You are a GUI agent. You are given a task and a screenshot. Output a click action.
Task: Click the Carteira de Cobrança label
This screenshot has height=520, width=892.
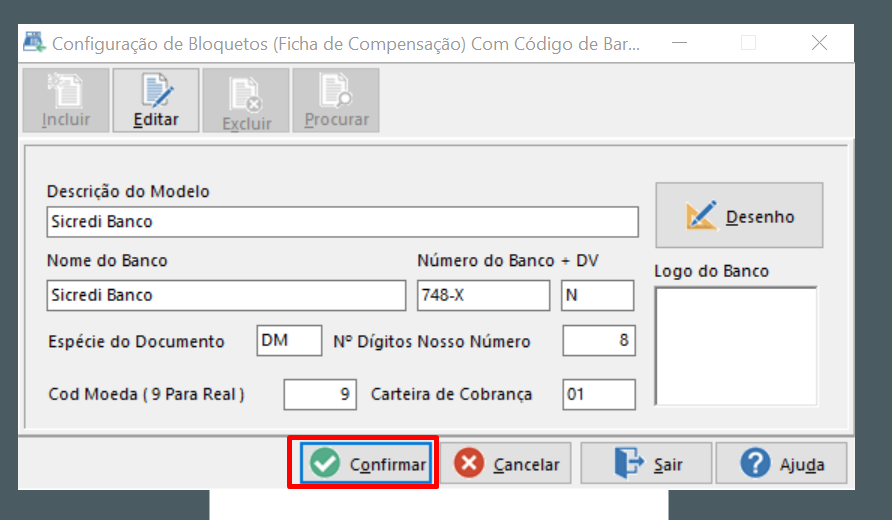pyautogui.click(x=452, y=394)
